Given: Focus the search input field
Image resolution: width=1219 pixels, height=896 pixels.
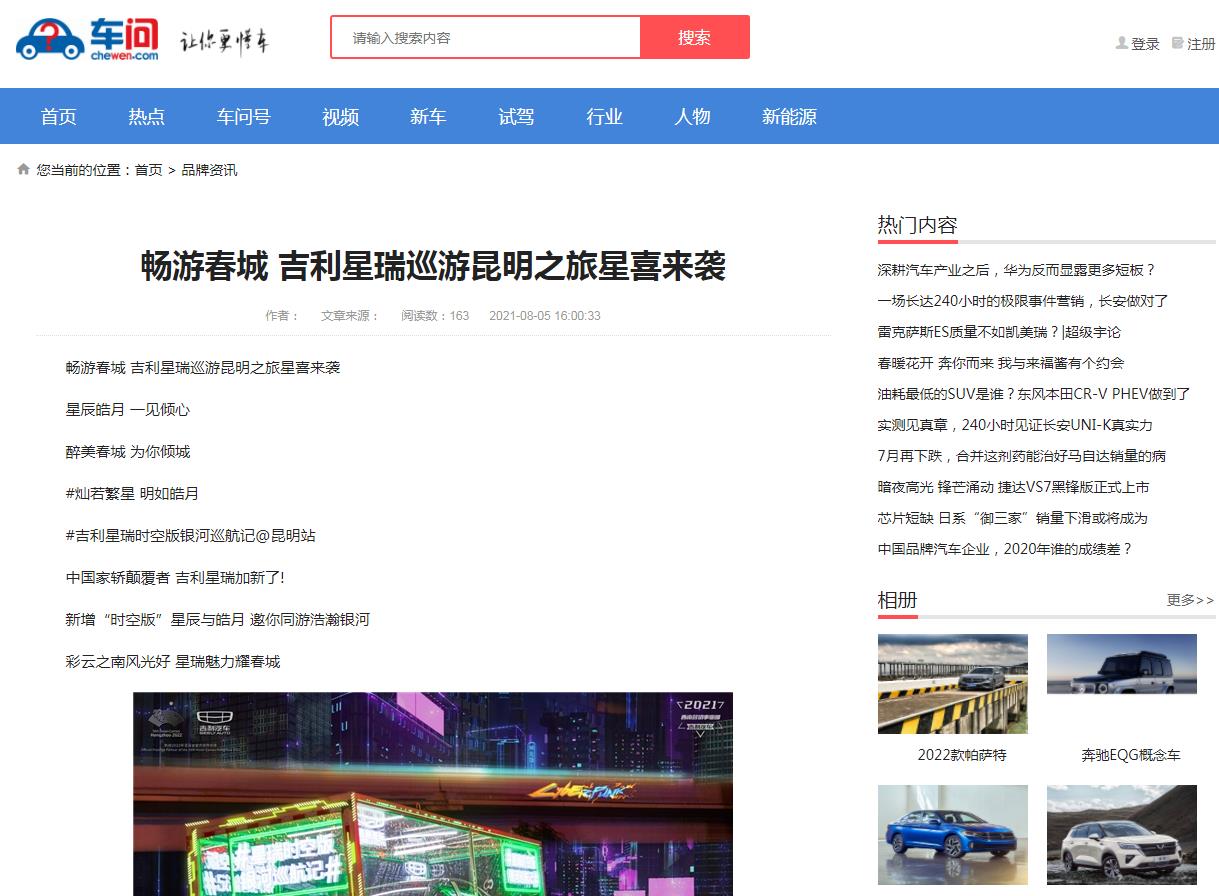Looking at the screenshot, I should coord(485,37).
